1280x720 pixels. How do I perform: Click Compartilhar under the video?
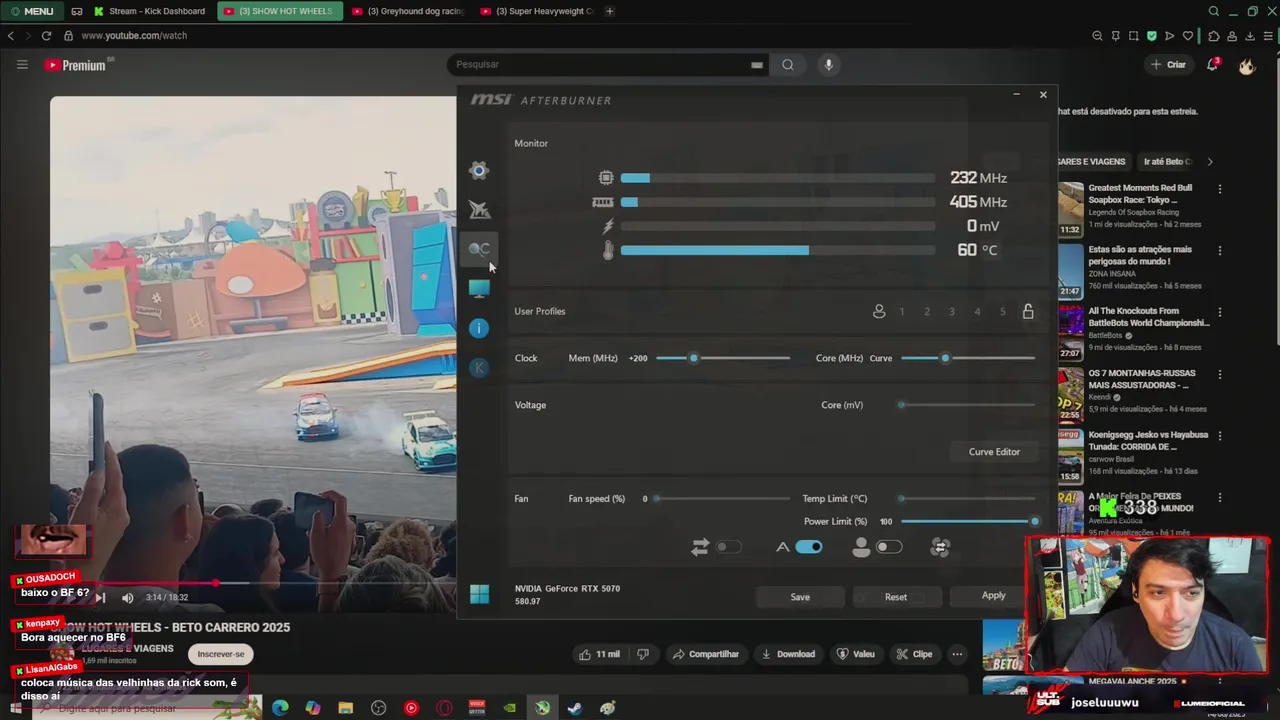(706, 654)
